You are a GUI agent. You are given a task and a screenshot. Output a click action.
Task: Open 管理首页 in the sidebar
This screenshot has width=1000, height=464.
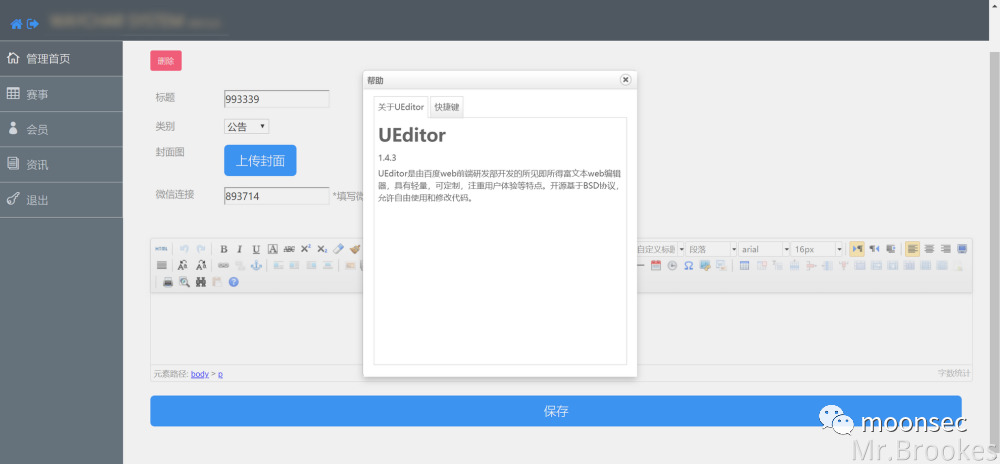coord(61,59)
